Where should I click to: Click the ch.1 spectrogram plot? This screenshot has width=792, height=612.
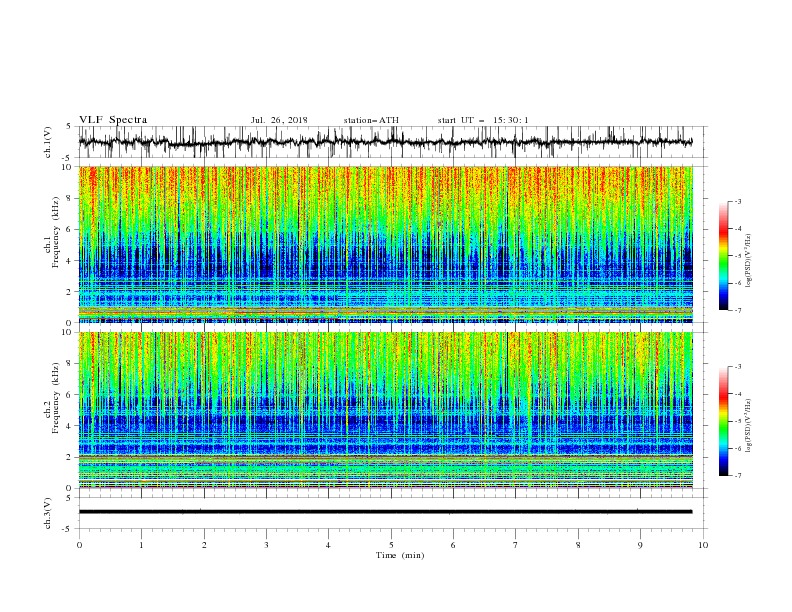(x=385, y=244)
